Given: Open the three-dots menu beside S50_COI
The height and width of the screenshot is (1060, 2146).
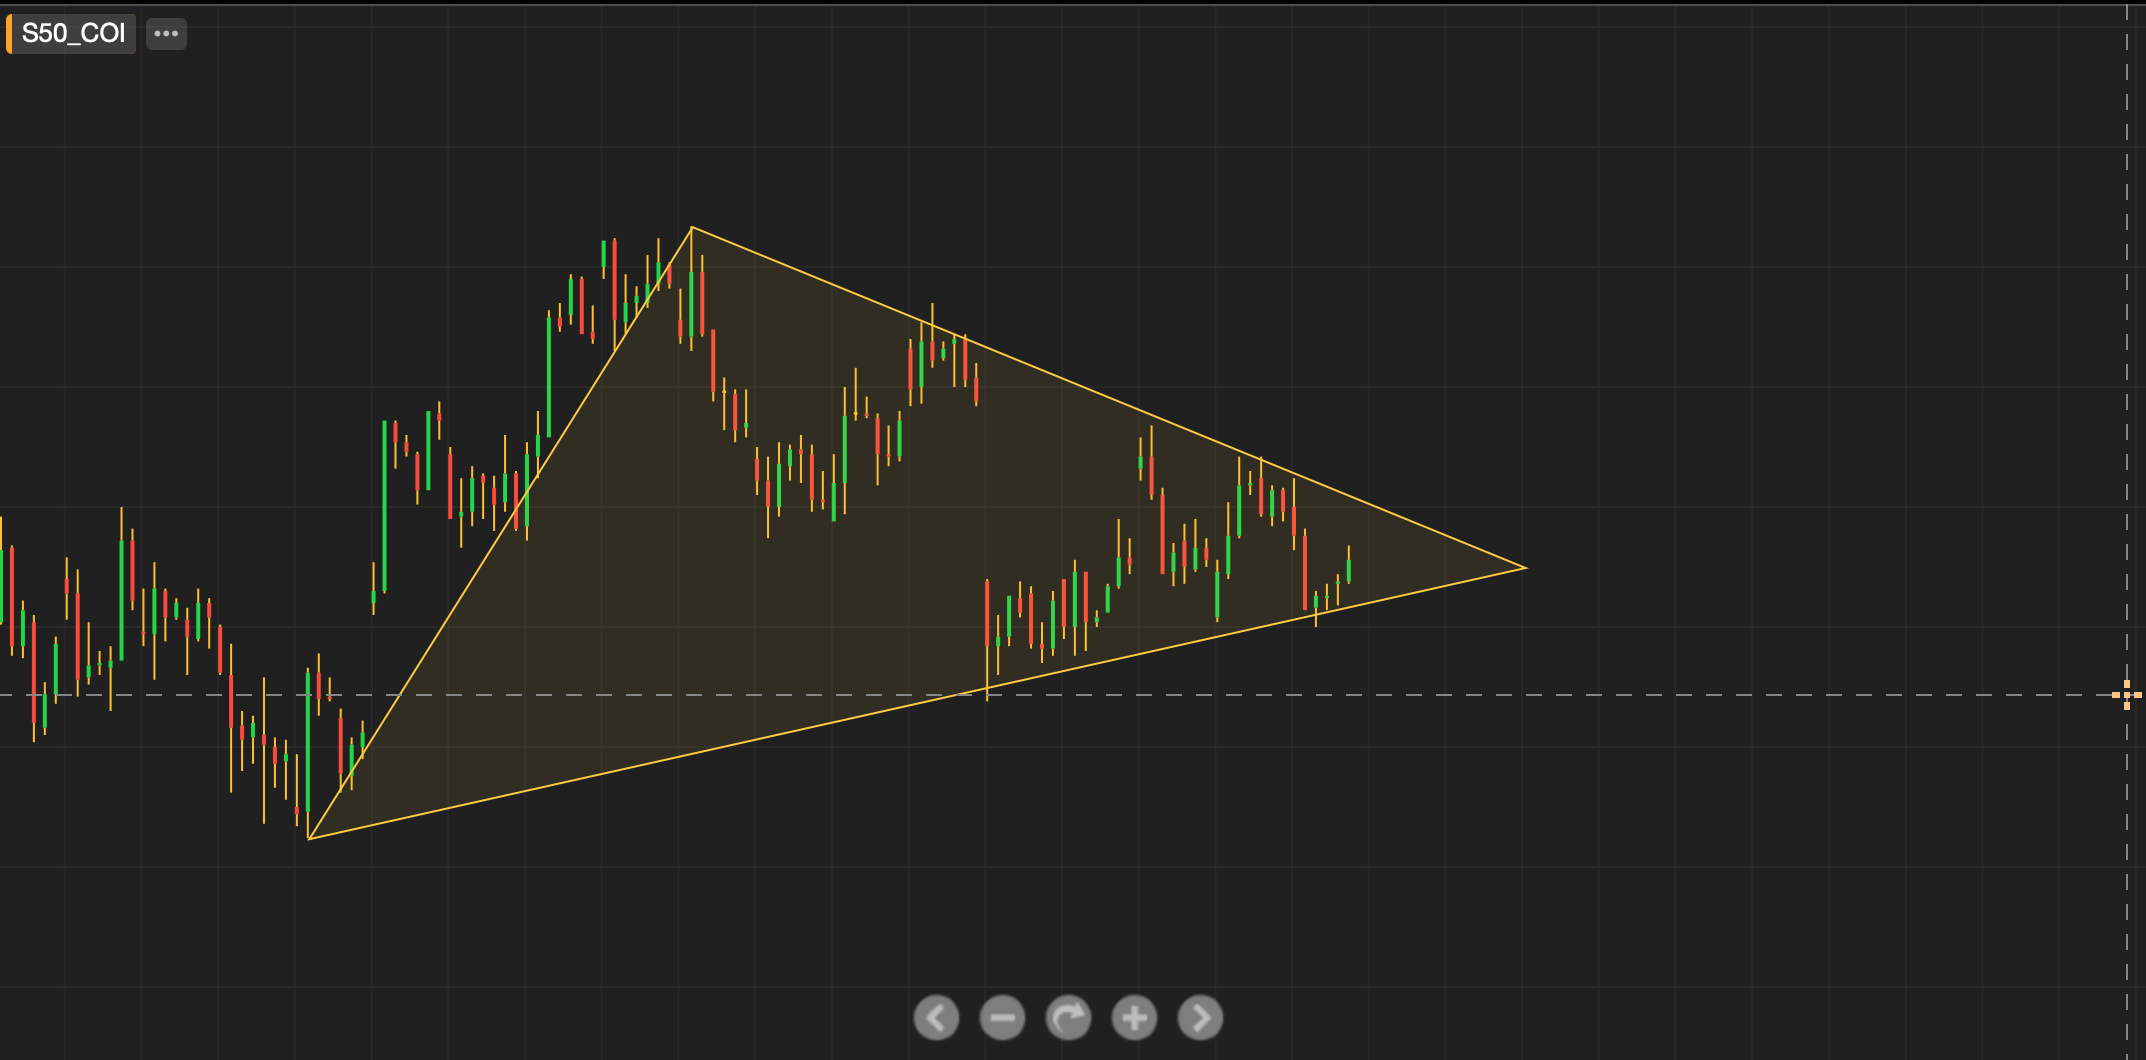Looking at the screenshot, I should [x=166, y=34].
